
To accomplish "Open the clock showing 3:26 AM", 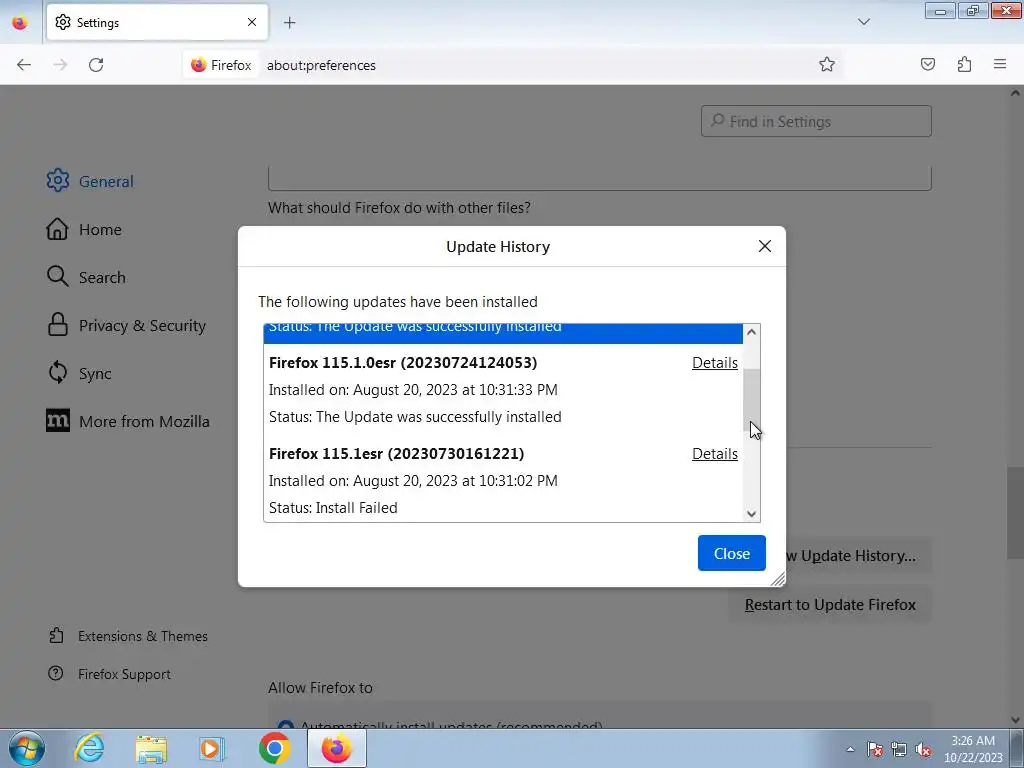I will click(972, 748).
